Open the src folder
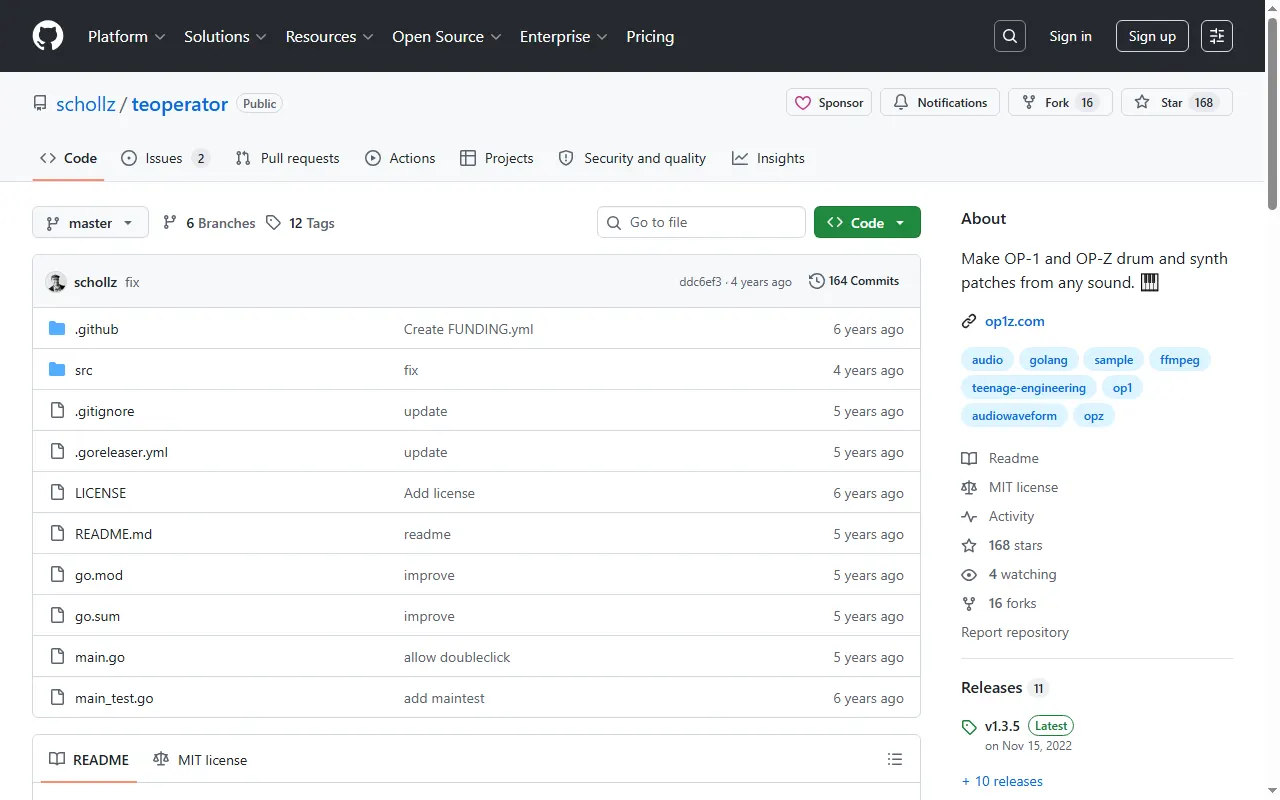Screen dimensions: 1280x800 click(x=84, y=370)
